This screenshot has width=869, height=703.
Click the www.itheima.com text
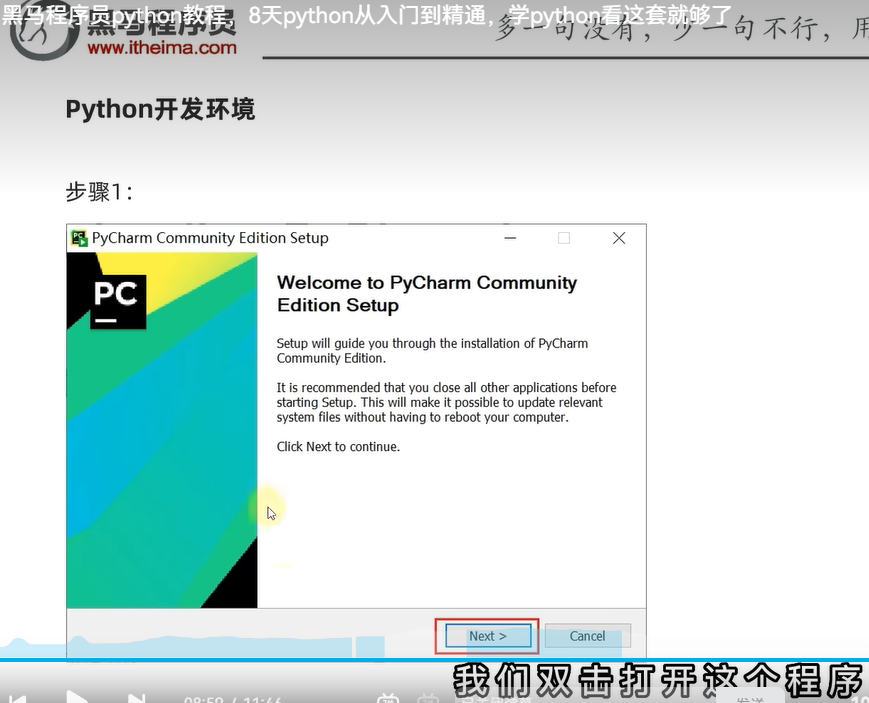point(162,48)
